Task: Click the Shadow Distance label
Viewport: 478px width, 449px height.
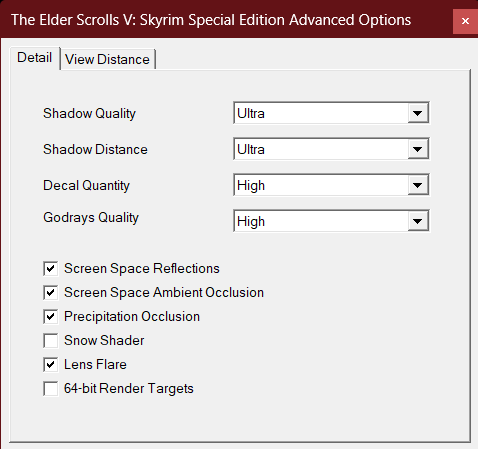Action: point(95,149)
